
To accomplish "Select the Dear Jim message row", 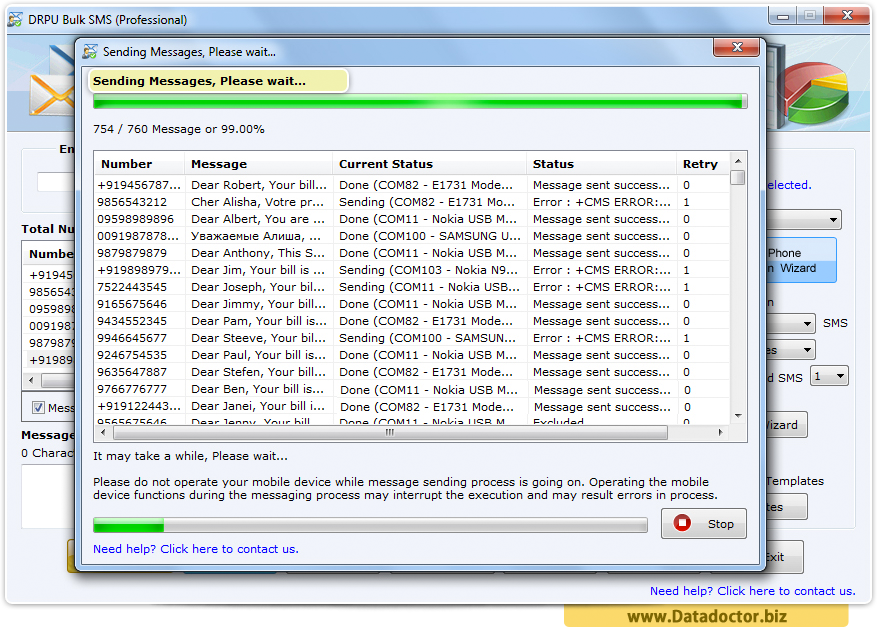I will click(412, 270).
